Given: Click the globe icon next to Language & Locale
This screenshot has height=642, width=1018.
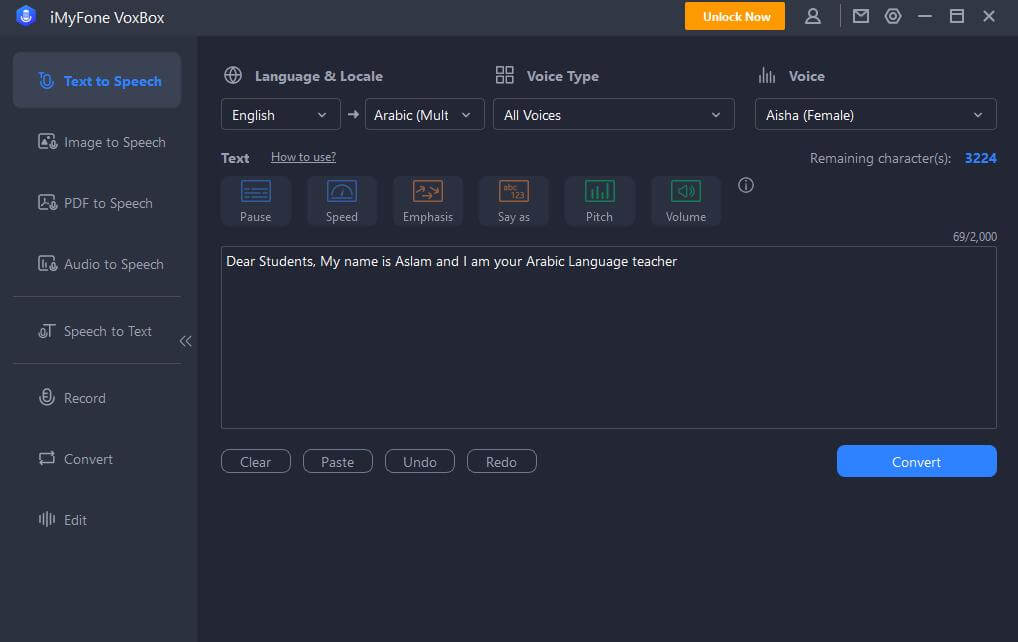Looking at the screenshot, I should point(233,75).
